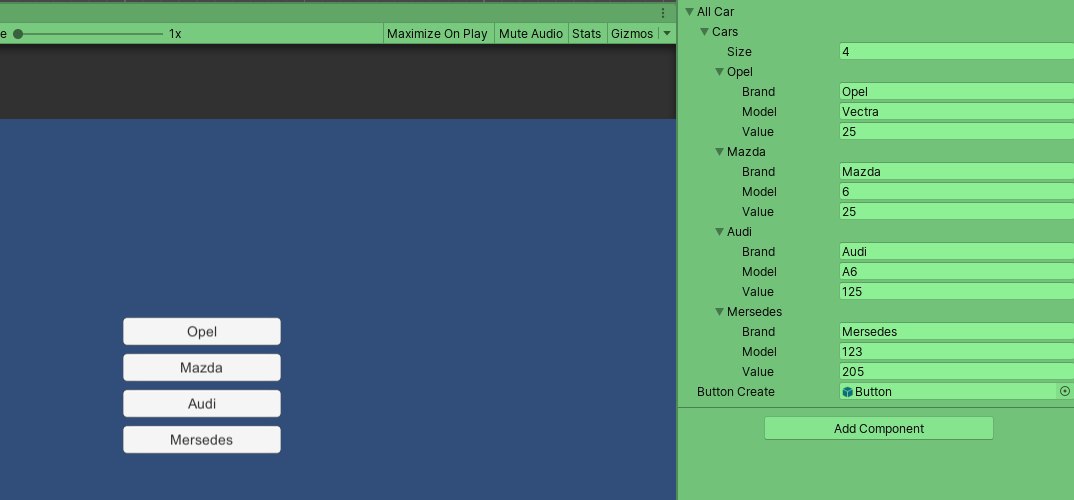Image resolution: width=1074 pixels, height=500 pixels.
Task: Toggle Mute Audio
Action: pos(531,34)
